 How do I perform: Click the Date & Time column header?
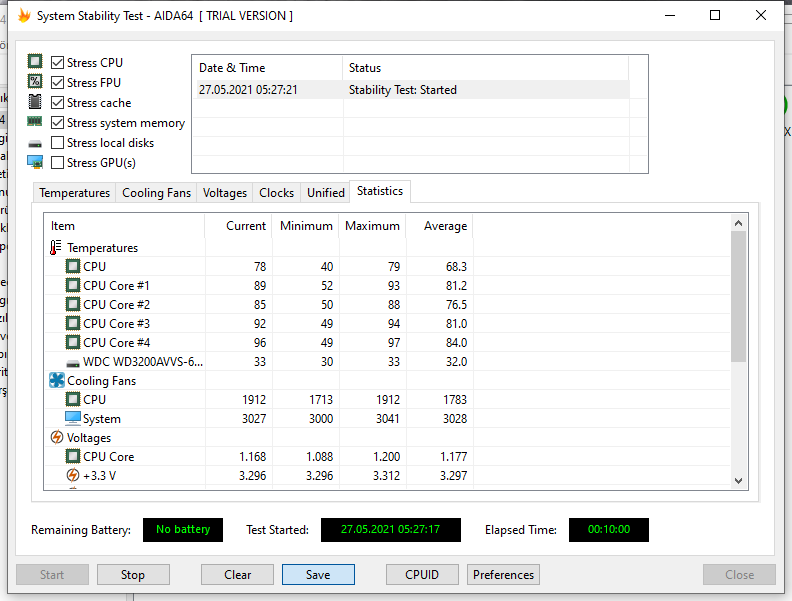267,68
